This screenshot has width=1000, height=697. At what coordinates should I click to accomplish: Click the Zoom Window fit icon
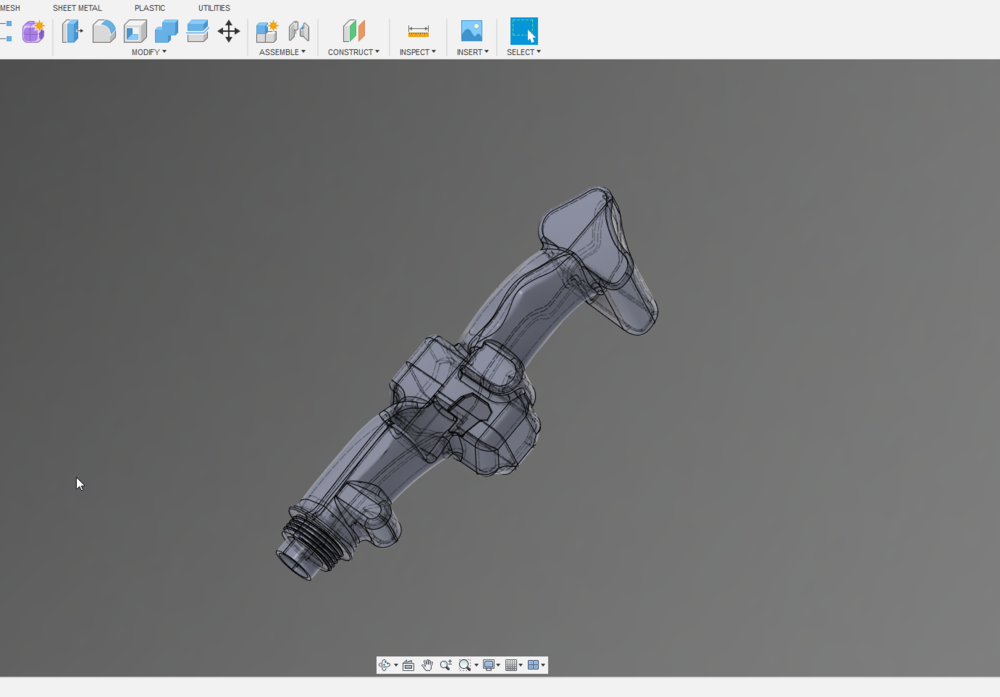(x=464, y=665)
